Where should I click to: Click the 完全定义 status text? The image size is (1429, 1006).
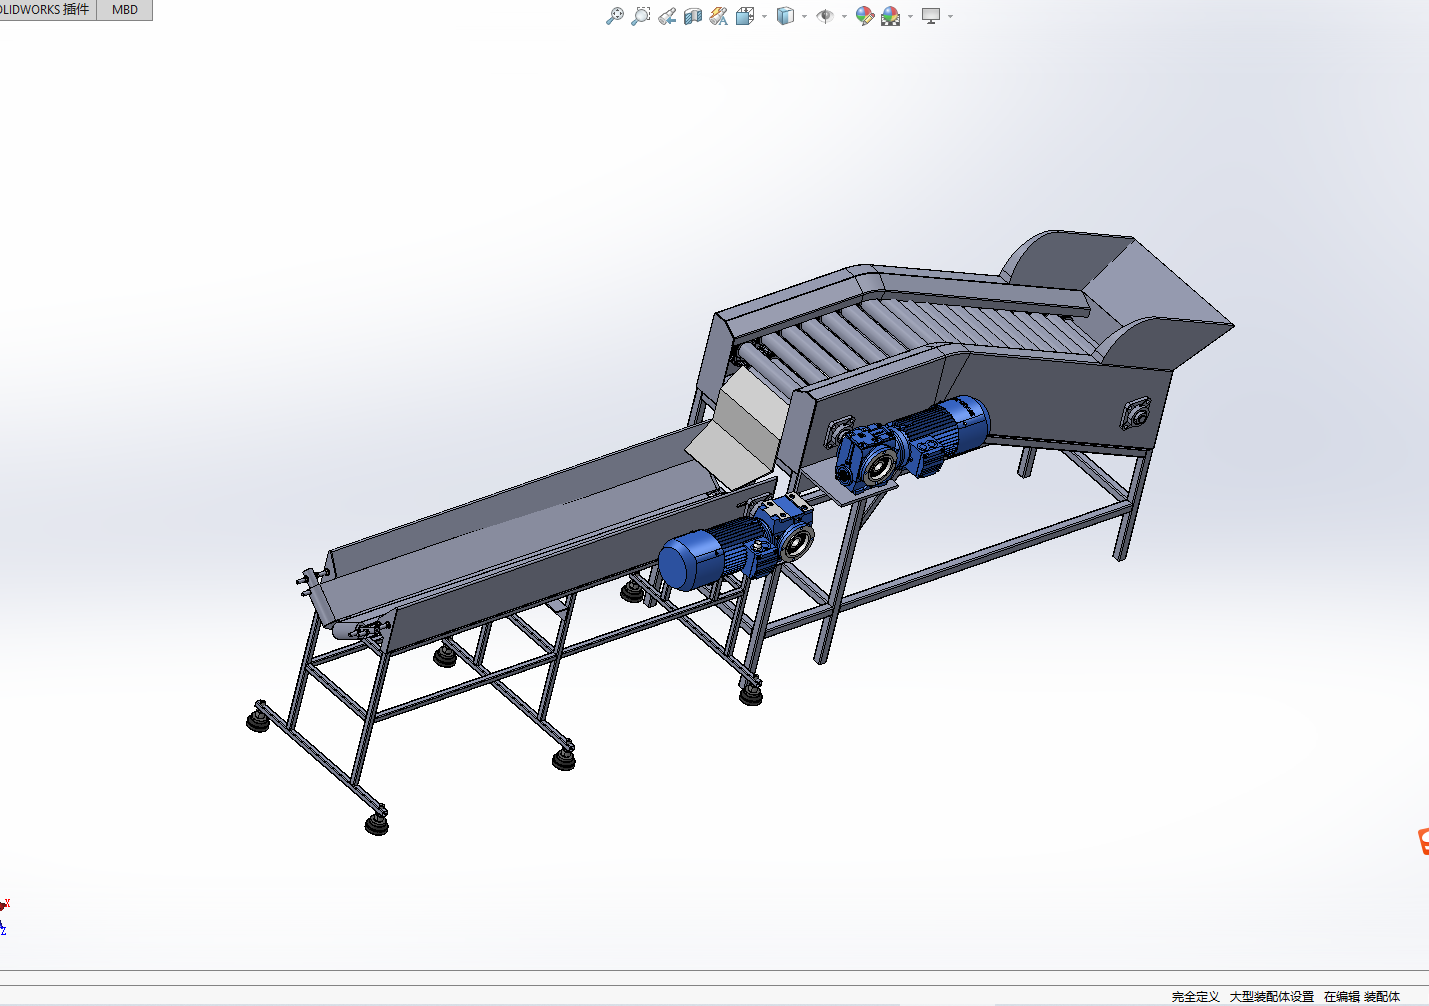click(x=1195, y=996)
